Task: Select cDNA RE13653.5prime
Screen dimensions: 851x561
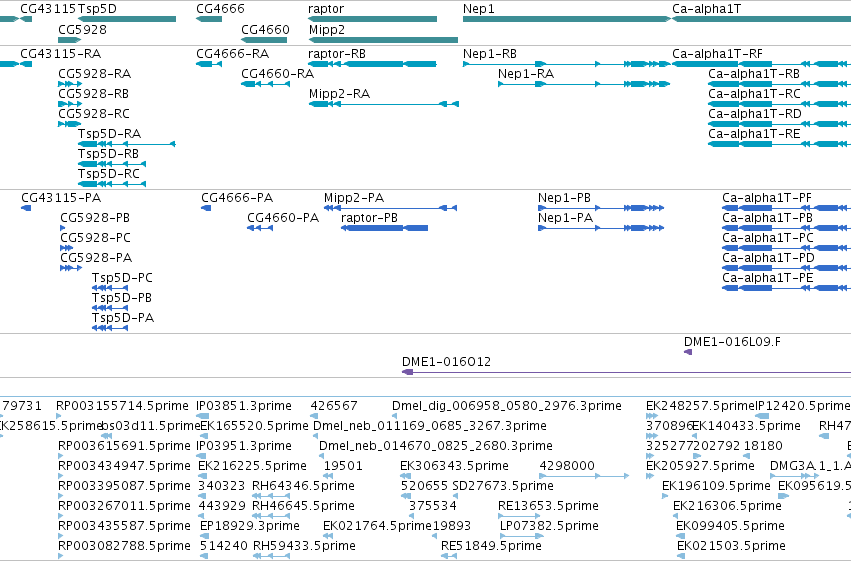Action: pos(548,506)
